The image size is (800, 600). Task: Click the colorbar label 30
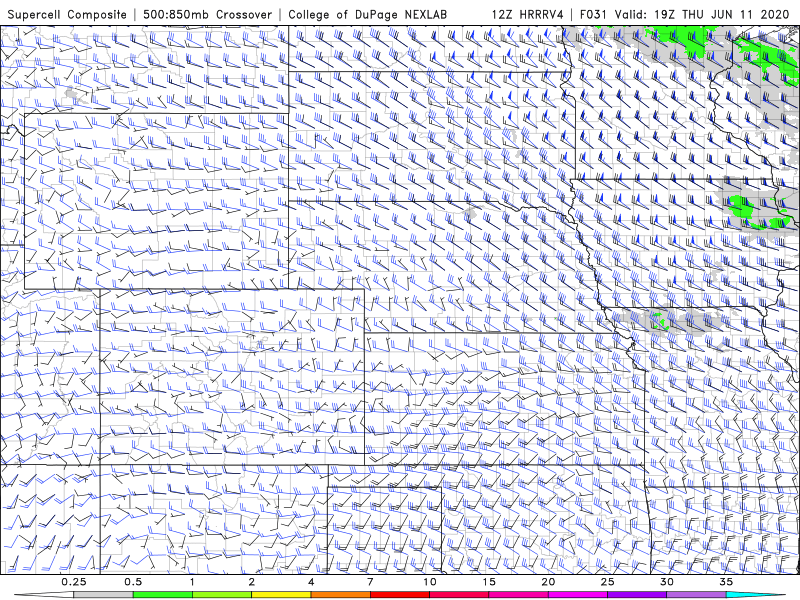pyautogui.click(x=666, y=582)
